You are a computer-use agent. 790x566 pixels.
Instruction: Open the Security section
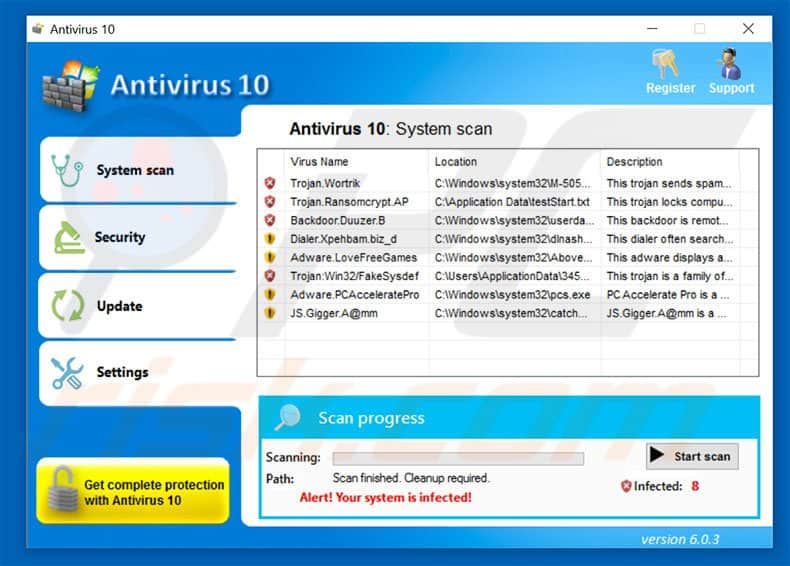coord(138,237)
